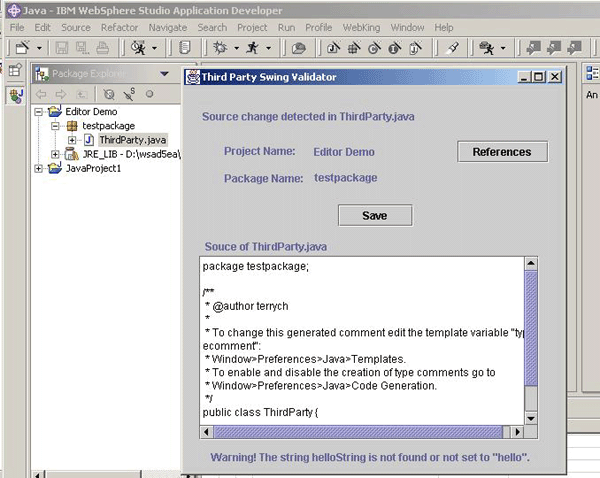Click the New Java Interface icon
Screen dimensions: 600x478
395,48
